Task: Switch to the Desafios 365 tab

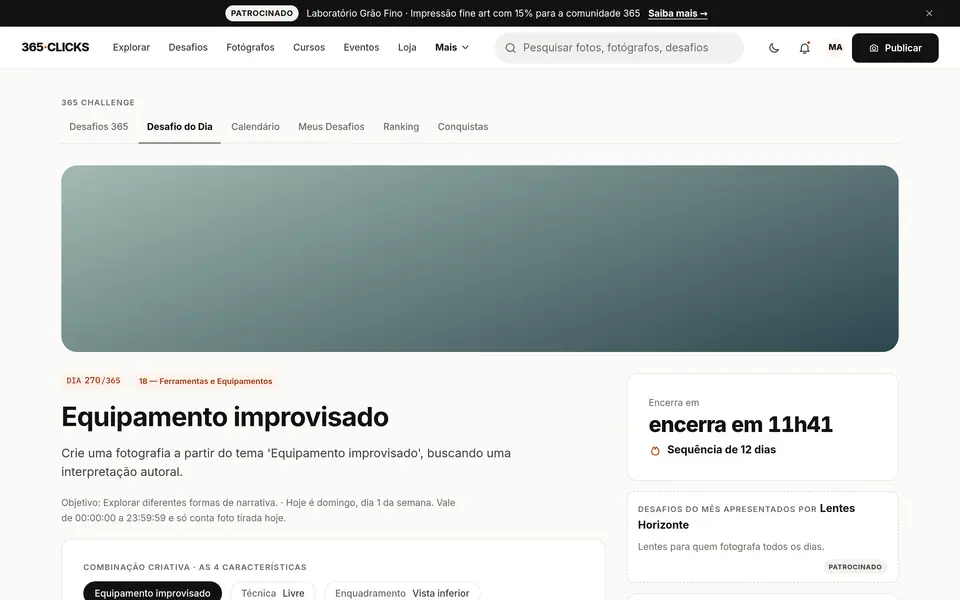Action: (99, 127)
